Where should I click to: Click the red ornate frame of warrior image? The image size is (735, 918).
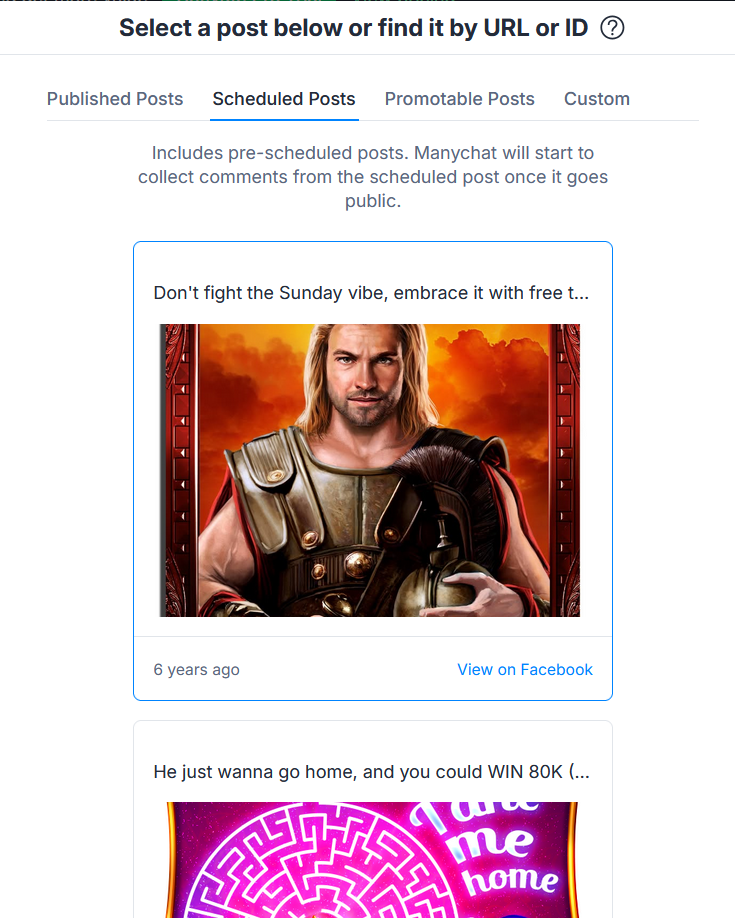click(x=179, y=470)
